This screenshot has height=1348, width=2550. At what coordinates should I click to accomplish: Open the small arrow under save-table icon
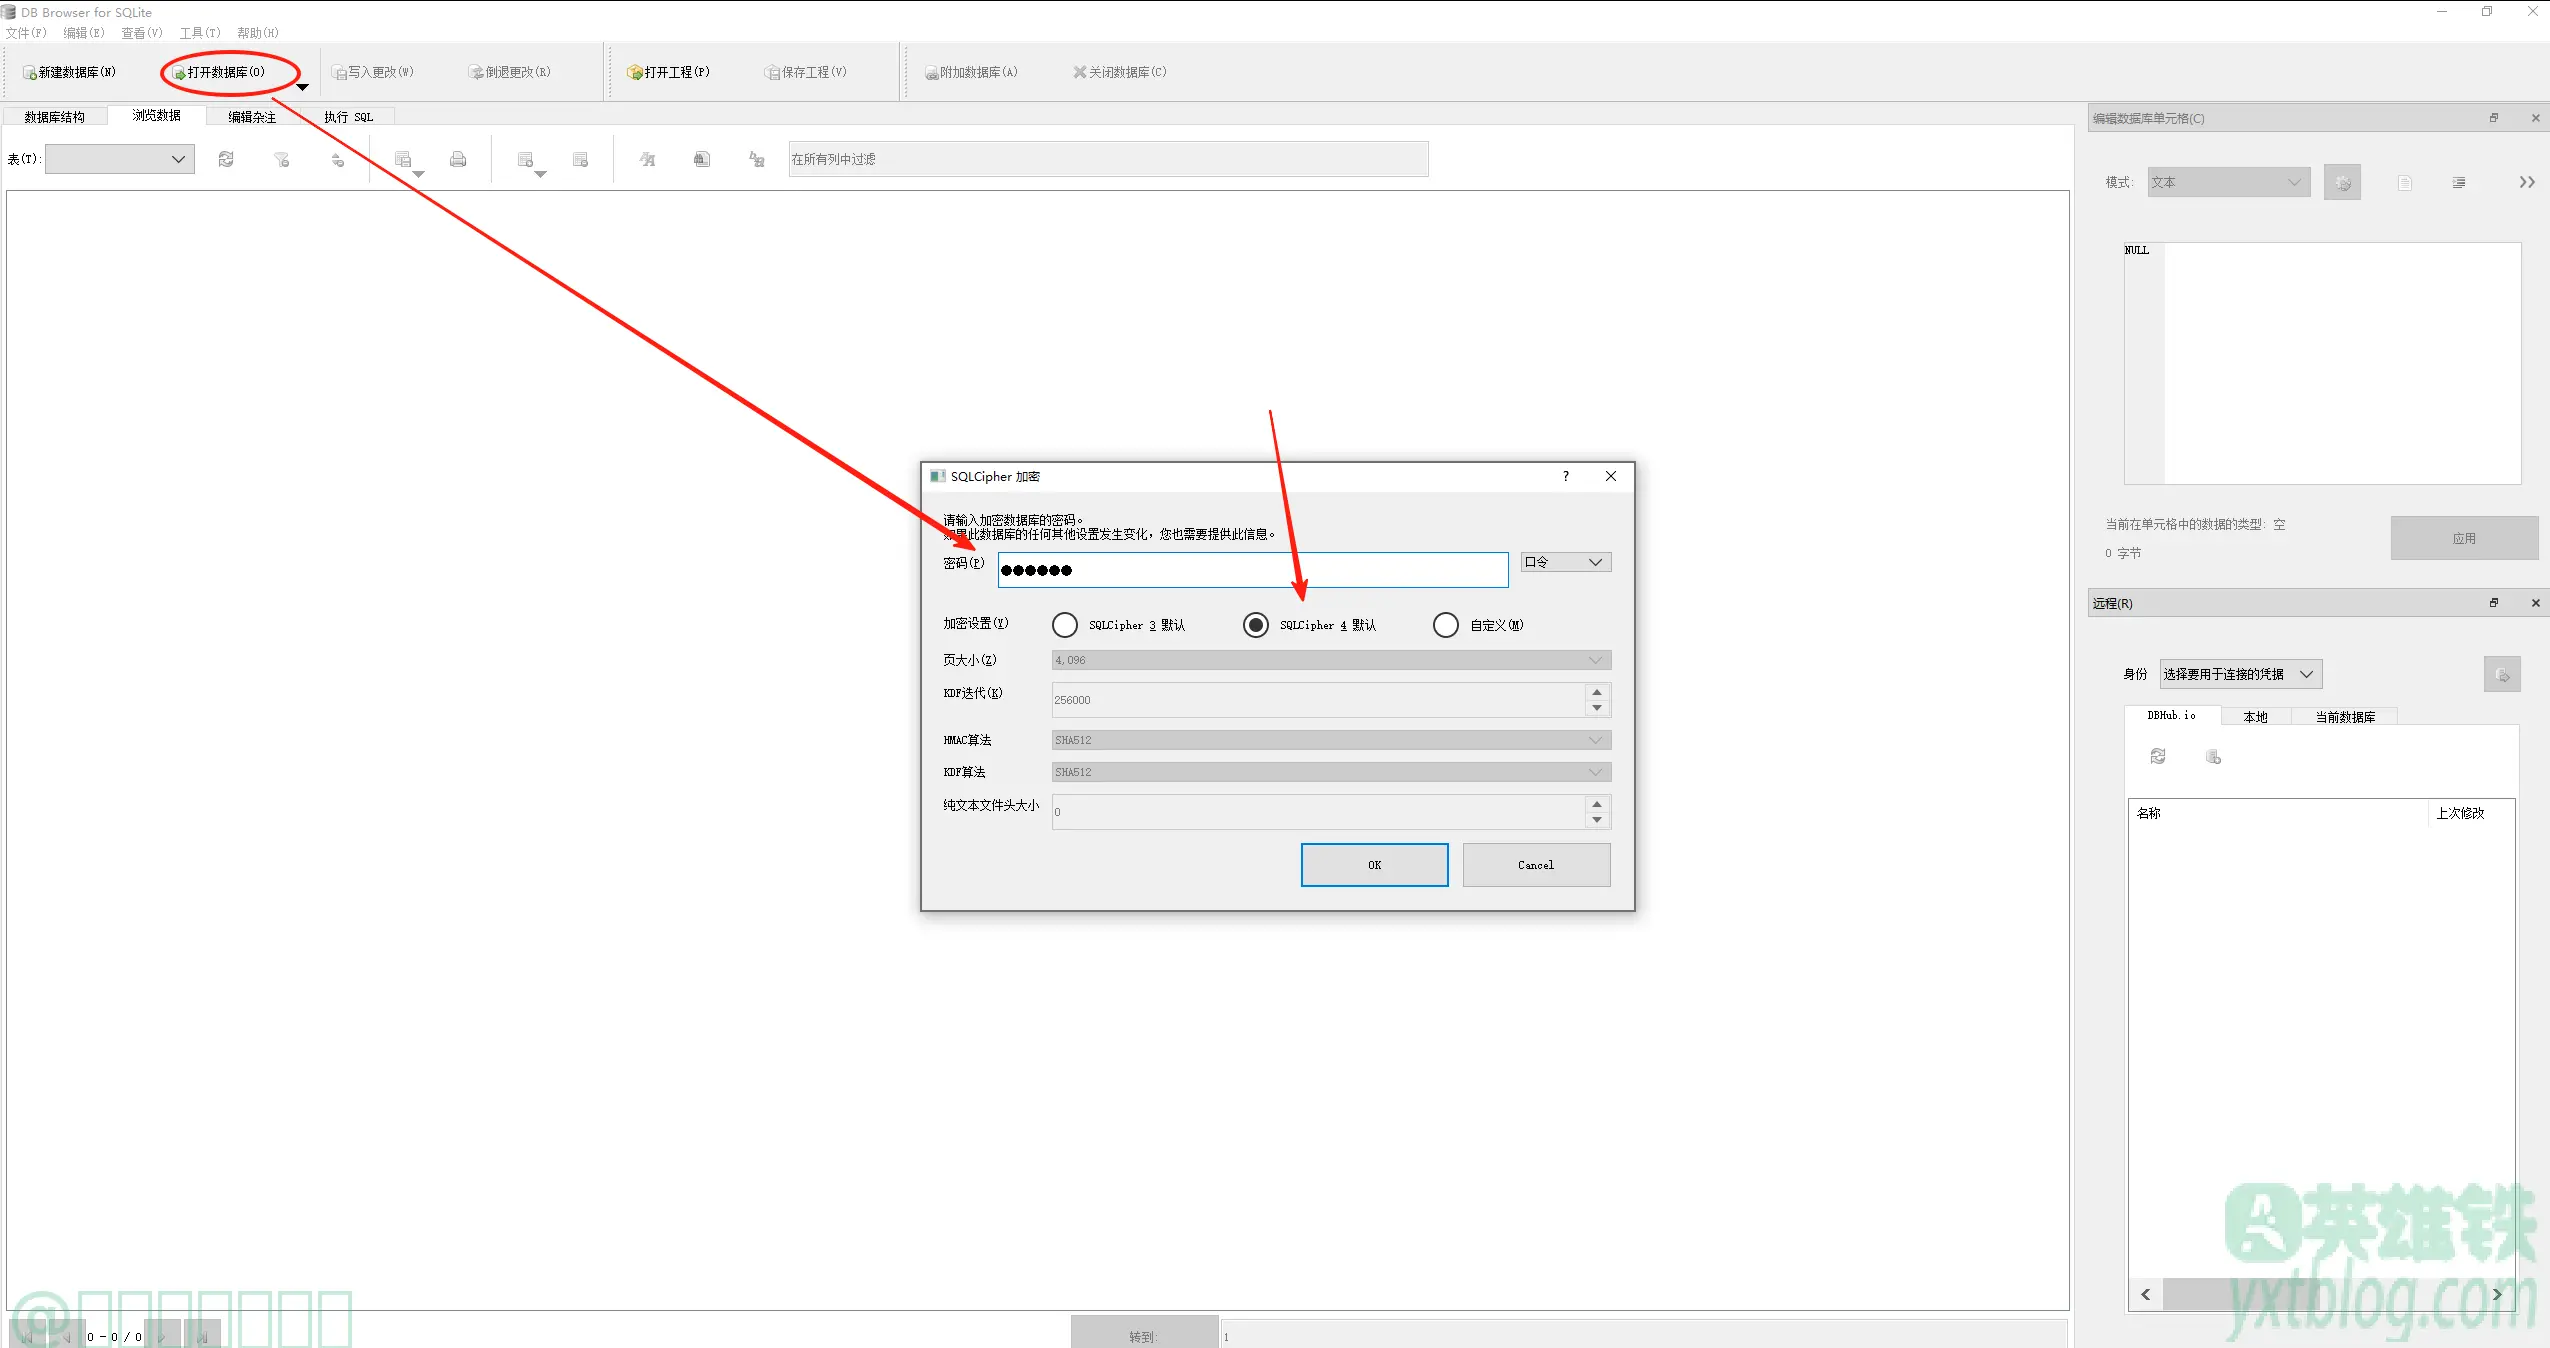click(419, 175)
